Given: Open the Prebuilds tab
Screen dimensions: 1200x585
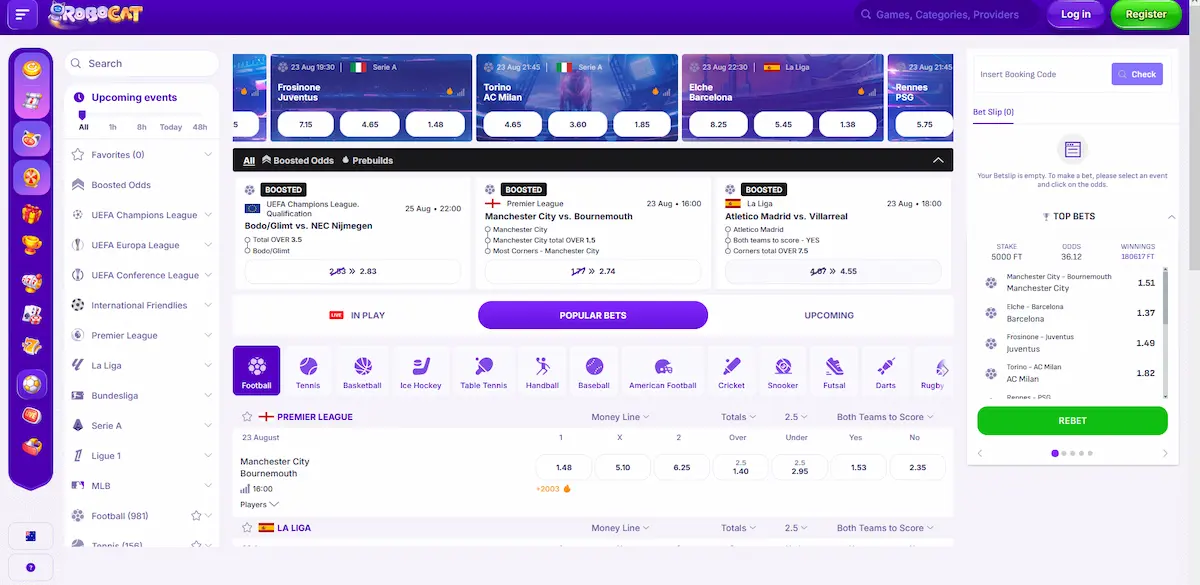Looking at the screenshot, I should pos(367,160).
